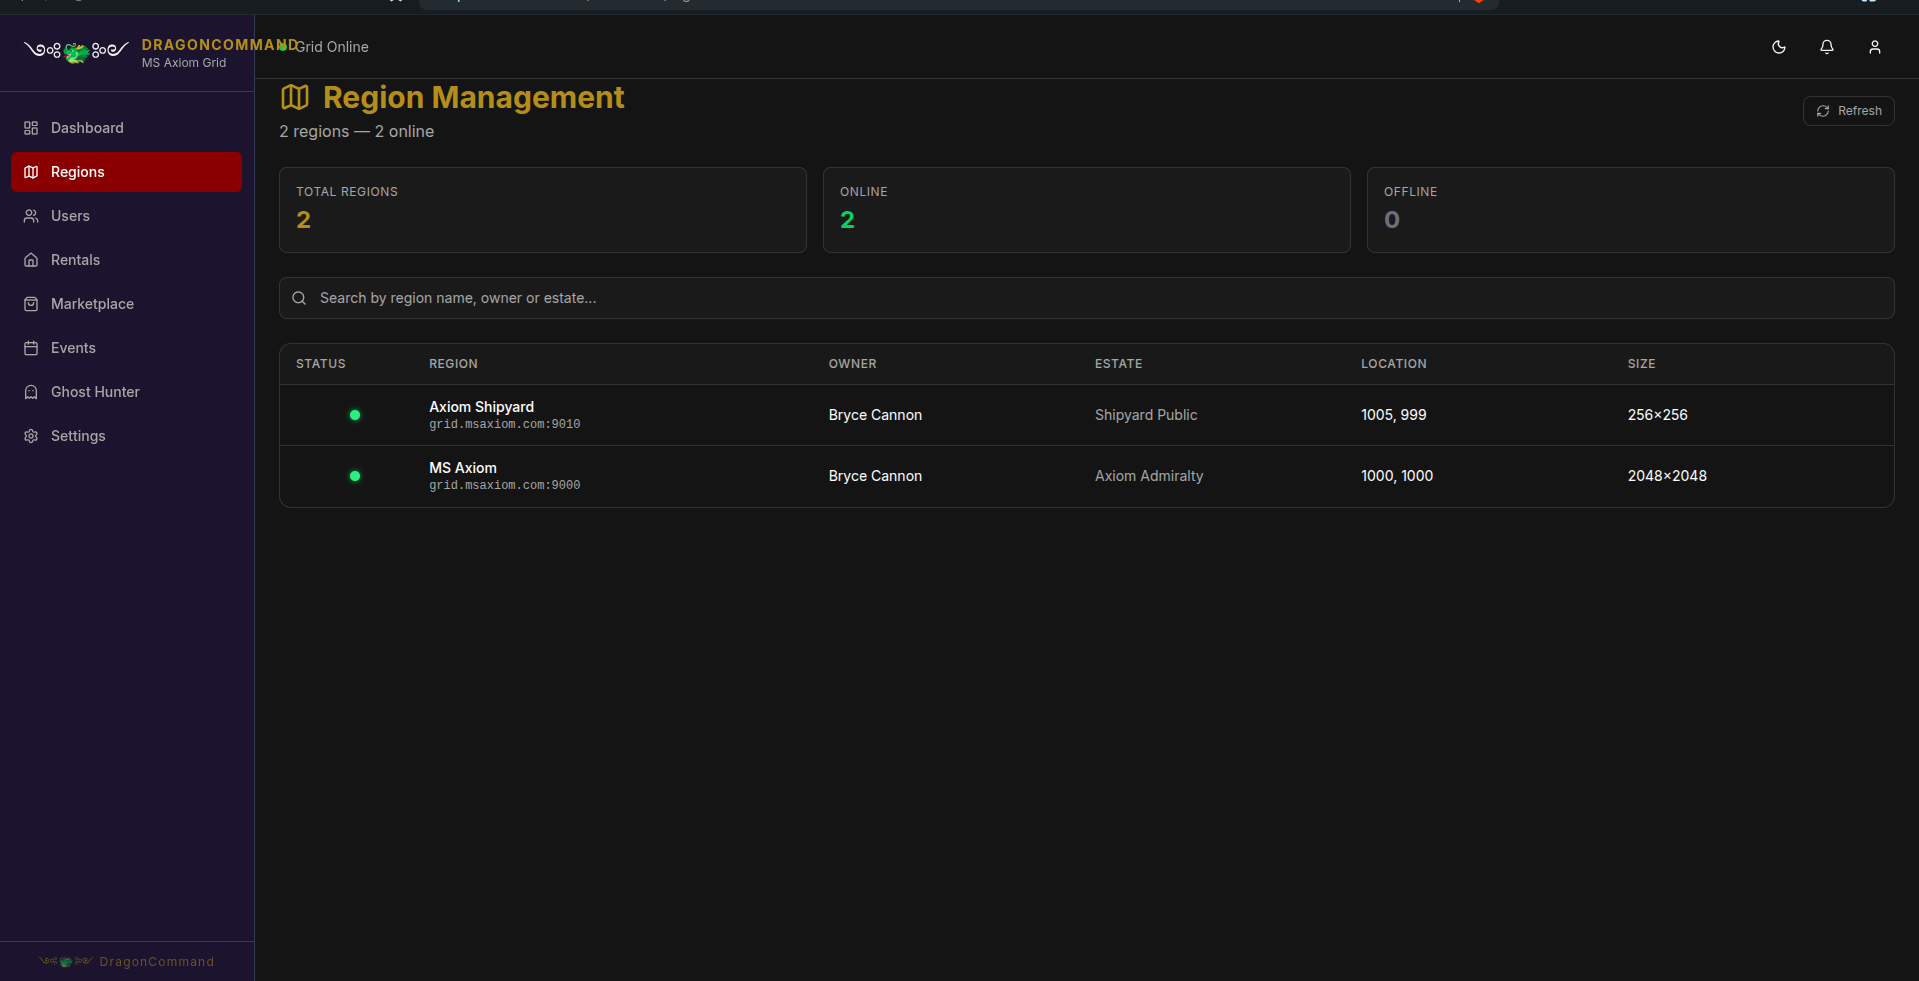Open the Rentals section

[x=126, y=260]
